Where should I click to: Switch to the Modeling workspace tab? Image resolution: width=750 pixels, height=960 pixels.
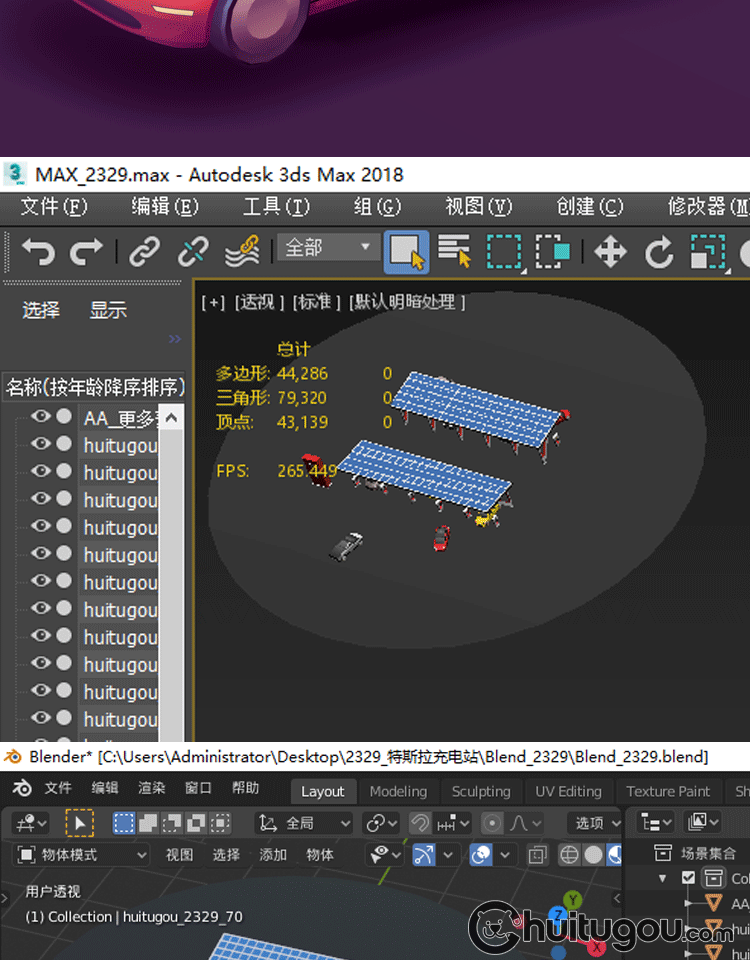point(398,792)
